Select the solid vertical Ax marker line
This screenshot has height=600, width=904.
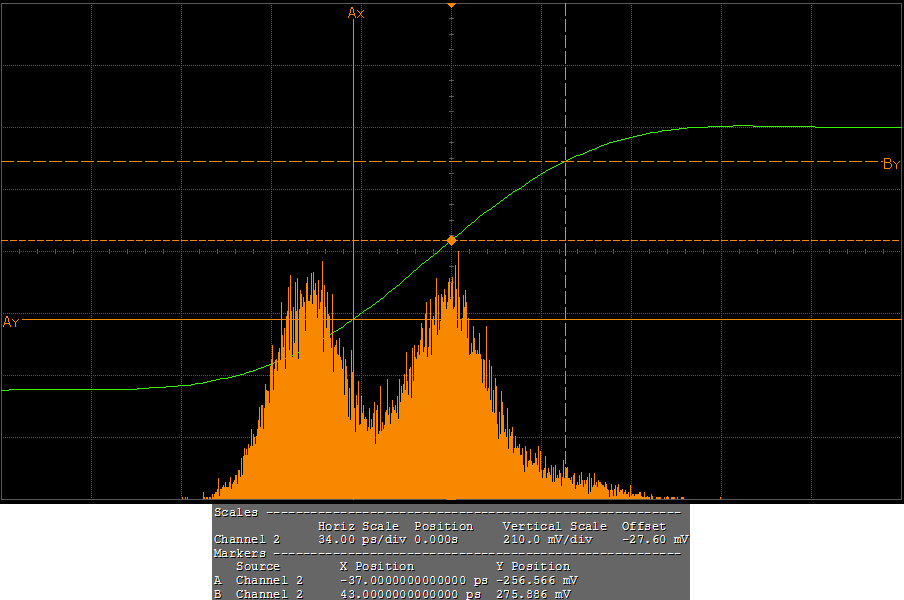click(x=354, y=150)
